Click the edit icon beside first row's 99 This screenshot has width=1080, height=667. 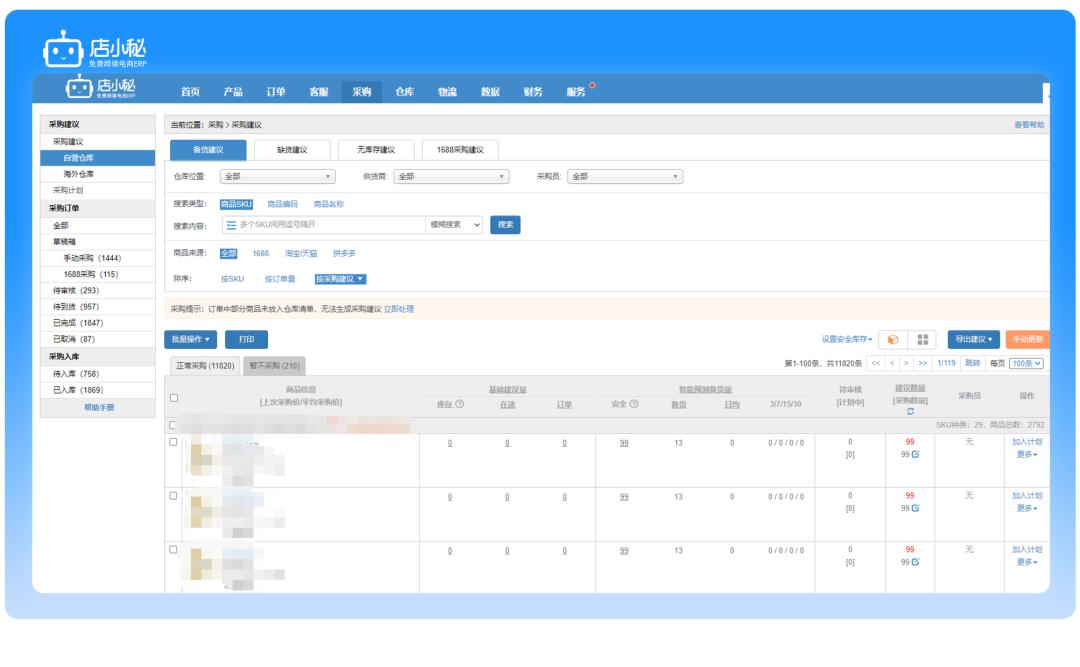point(915,453)
